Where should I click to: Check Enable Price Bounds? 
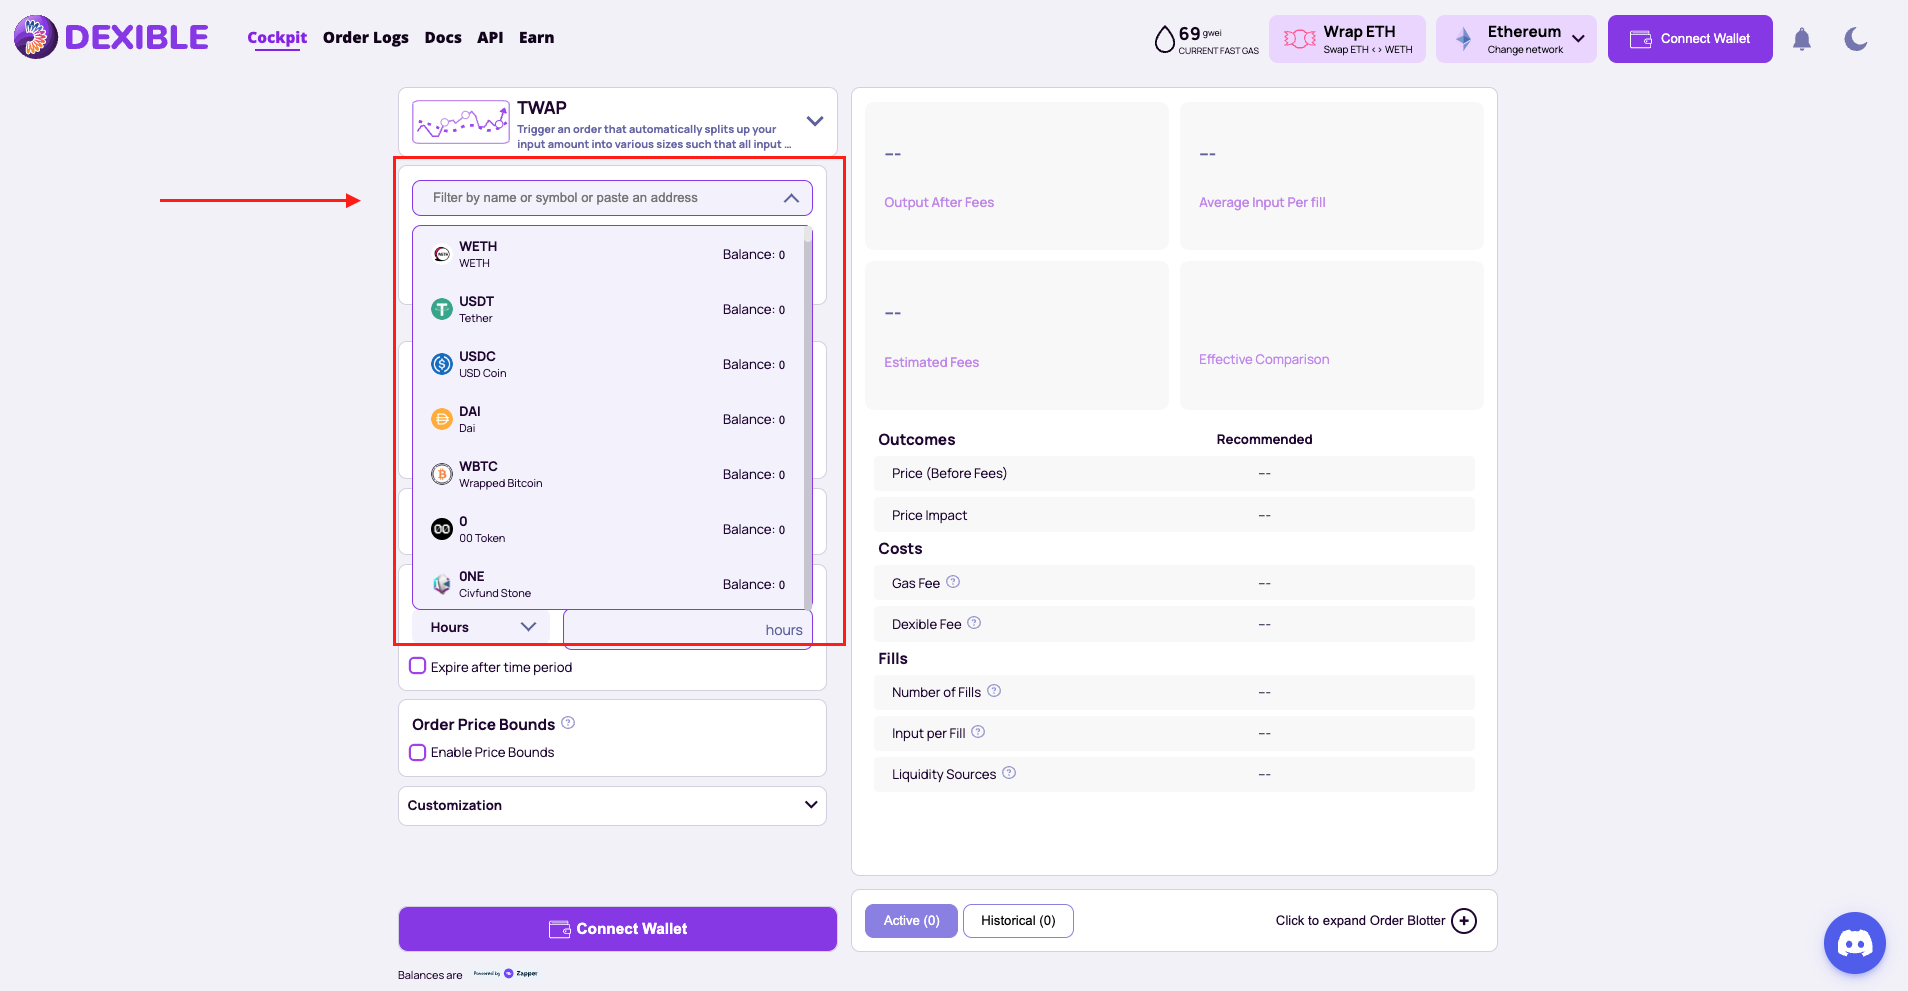[418, 752]
